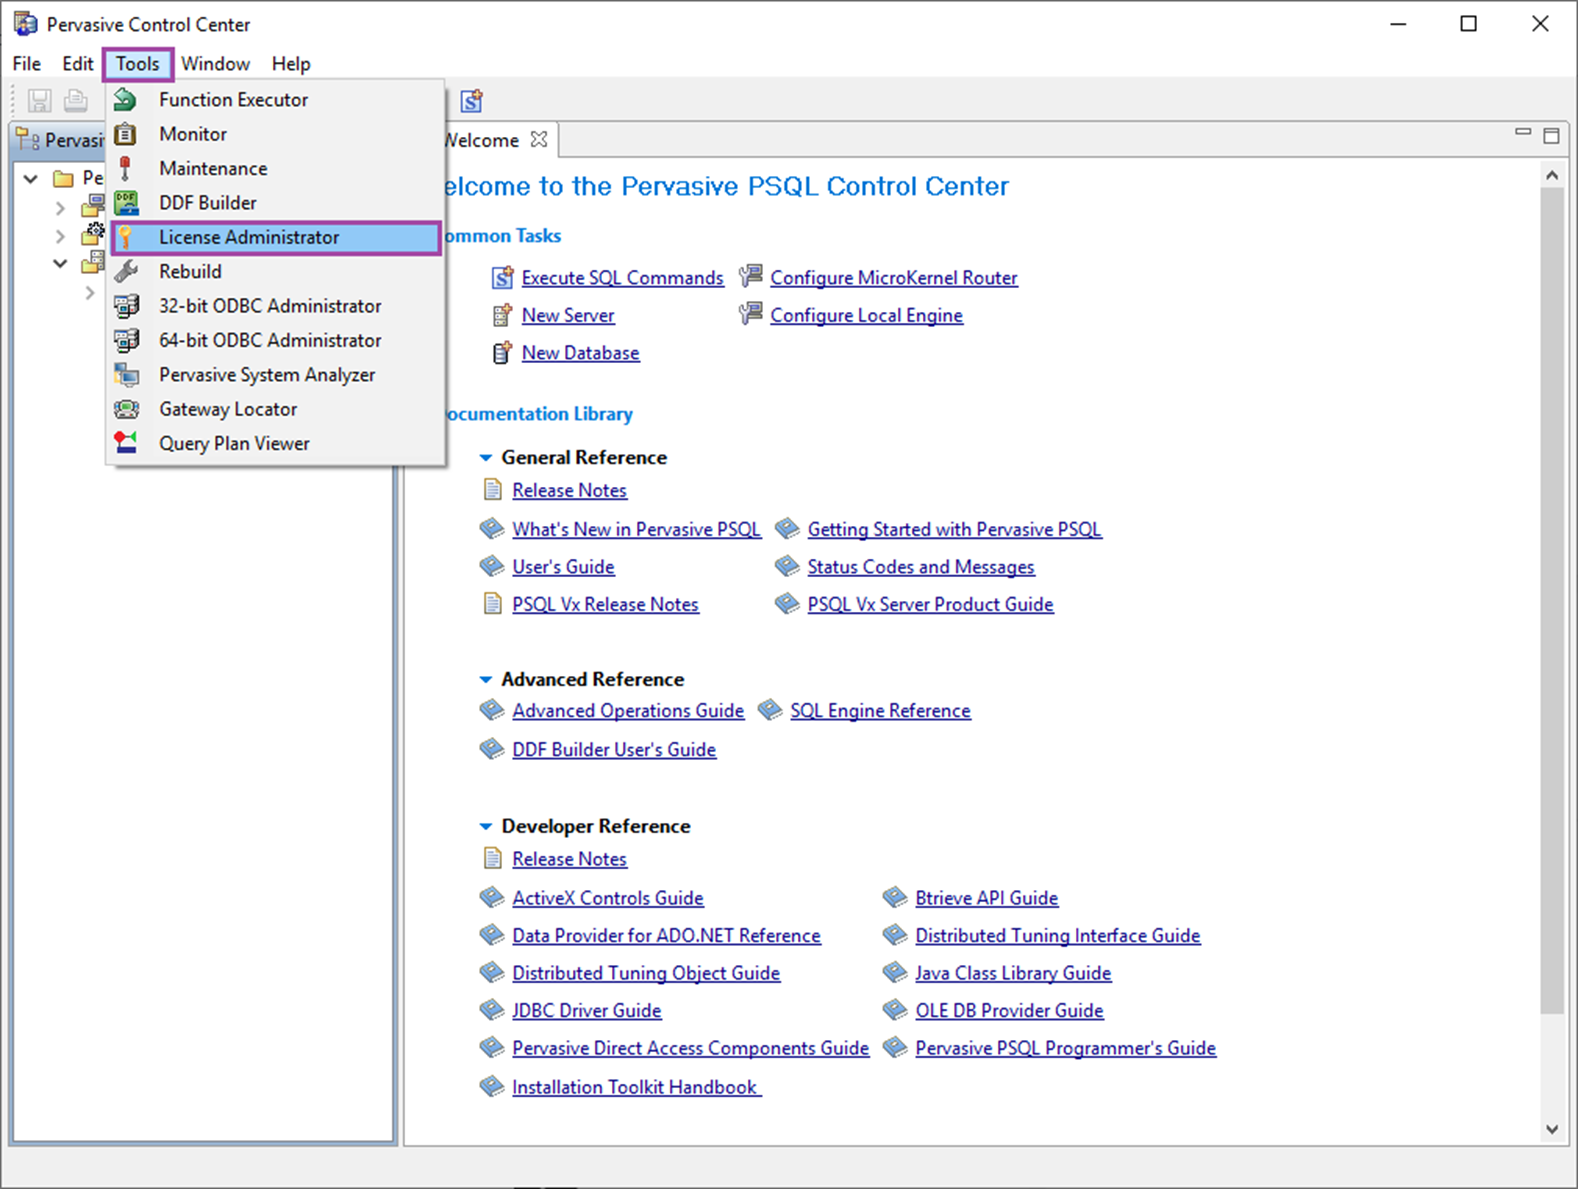
Task: Open Pervasive PSQL Programmer's Guide link
Action: (1065, 1048)
